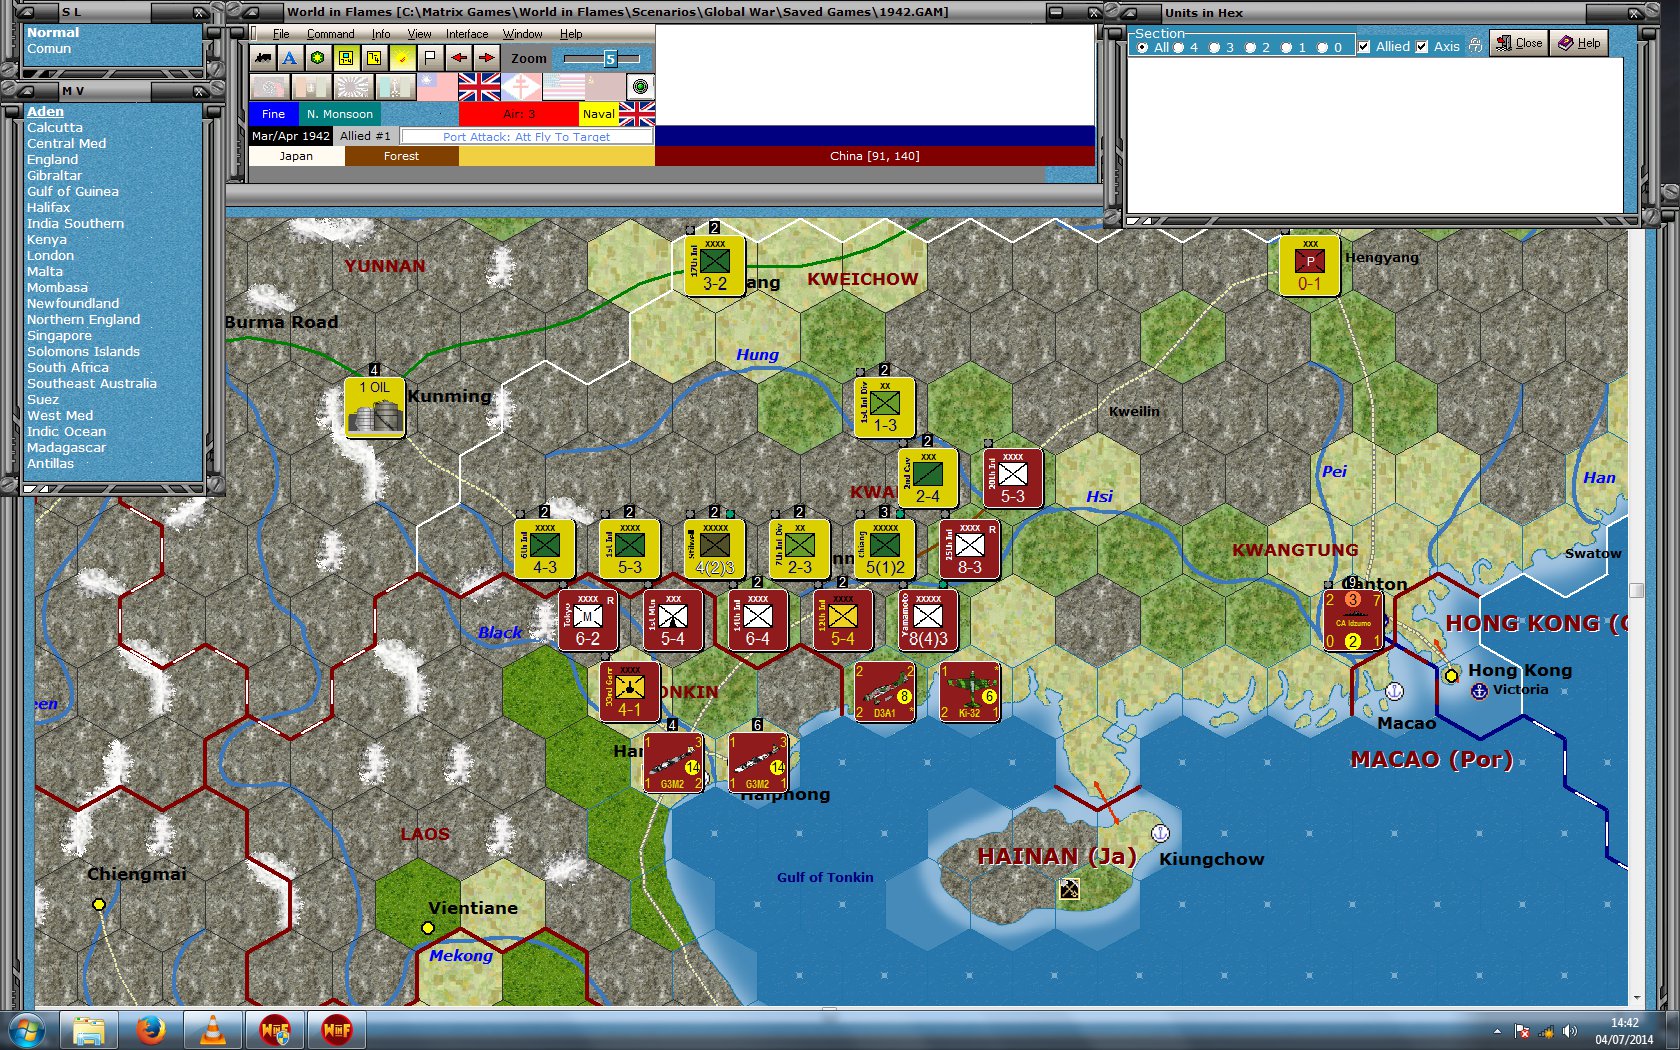Screen dimensions: 1680x1050
Task: Click the green target icon beside the flags
Action: [x=640, y=87]
